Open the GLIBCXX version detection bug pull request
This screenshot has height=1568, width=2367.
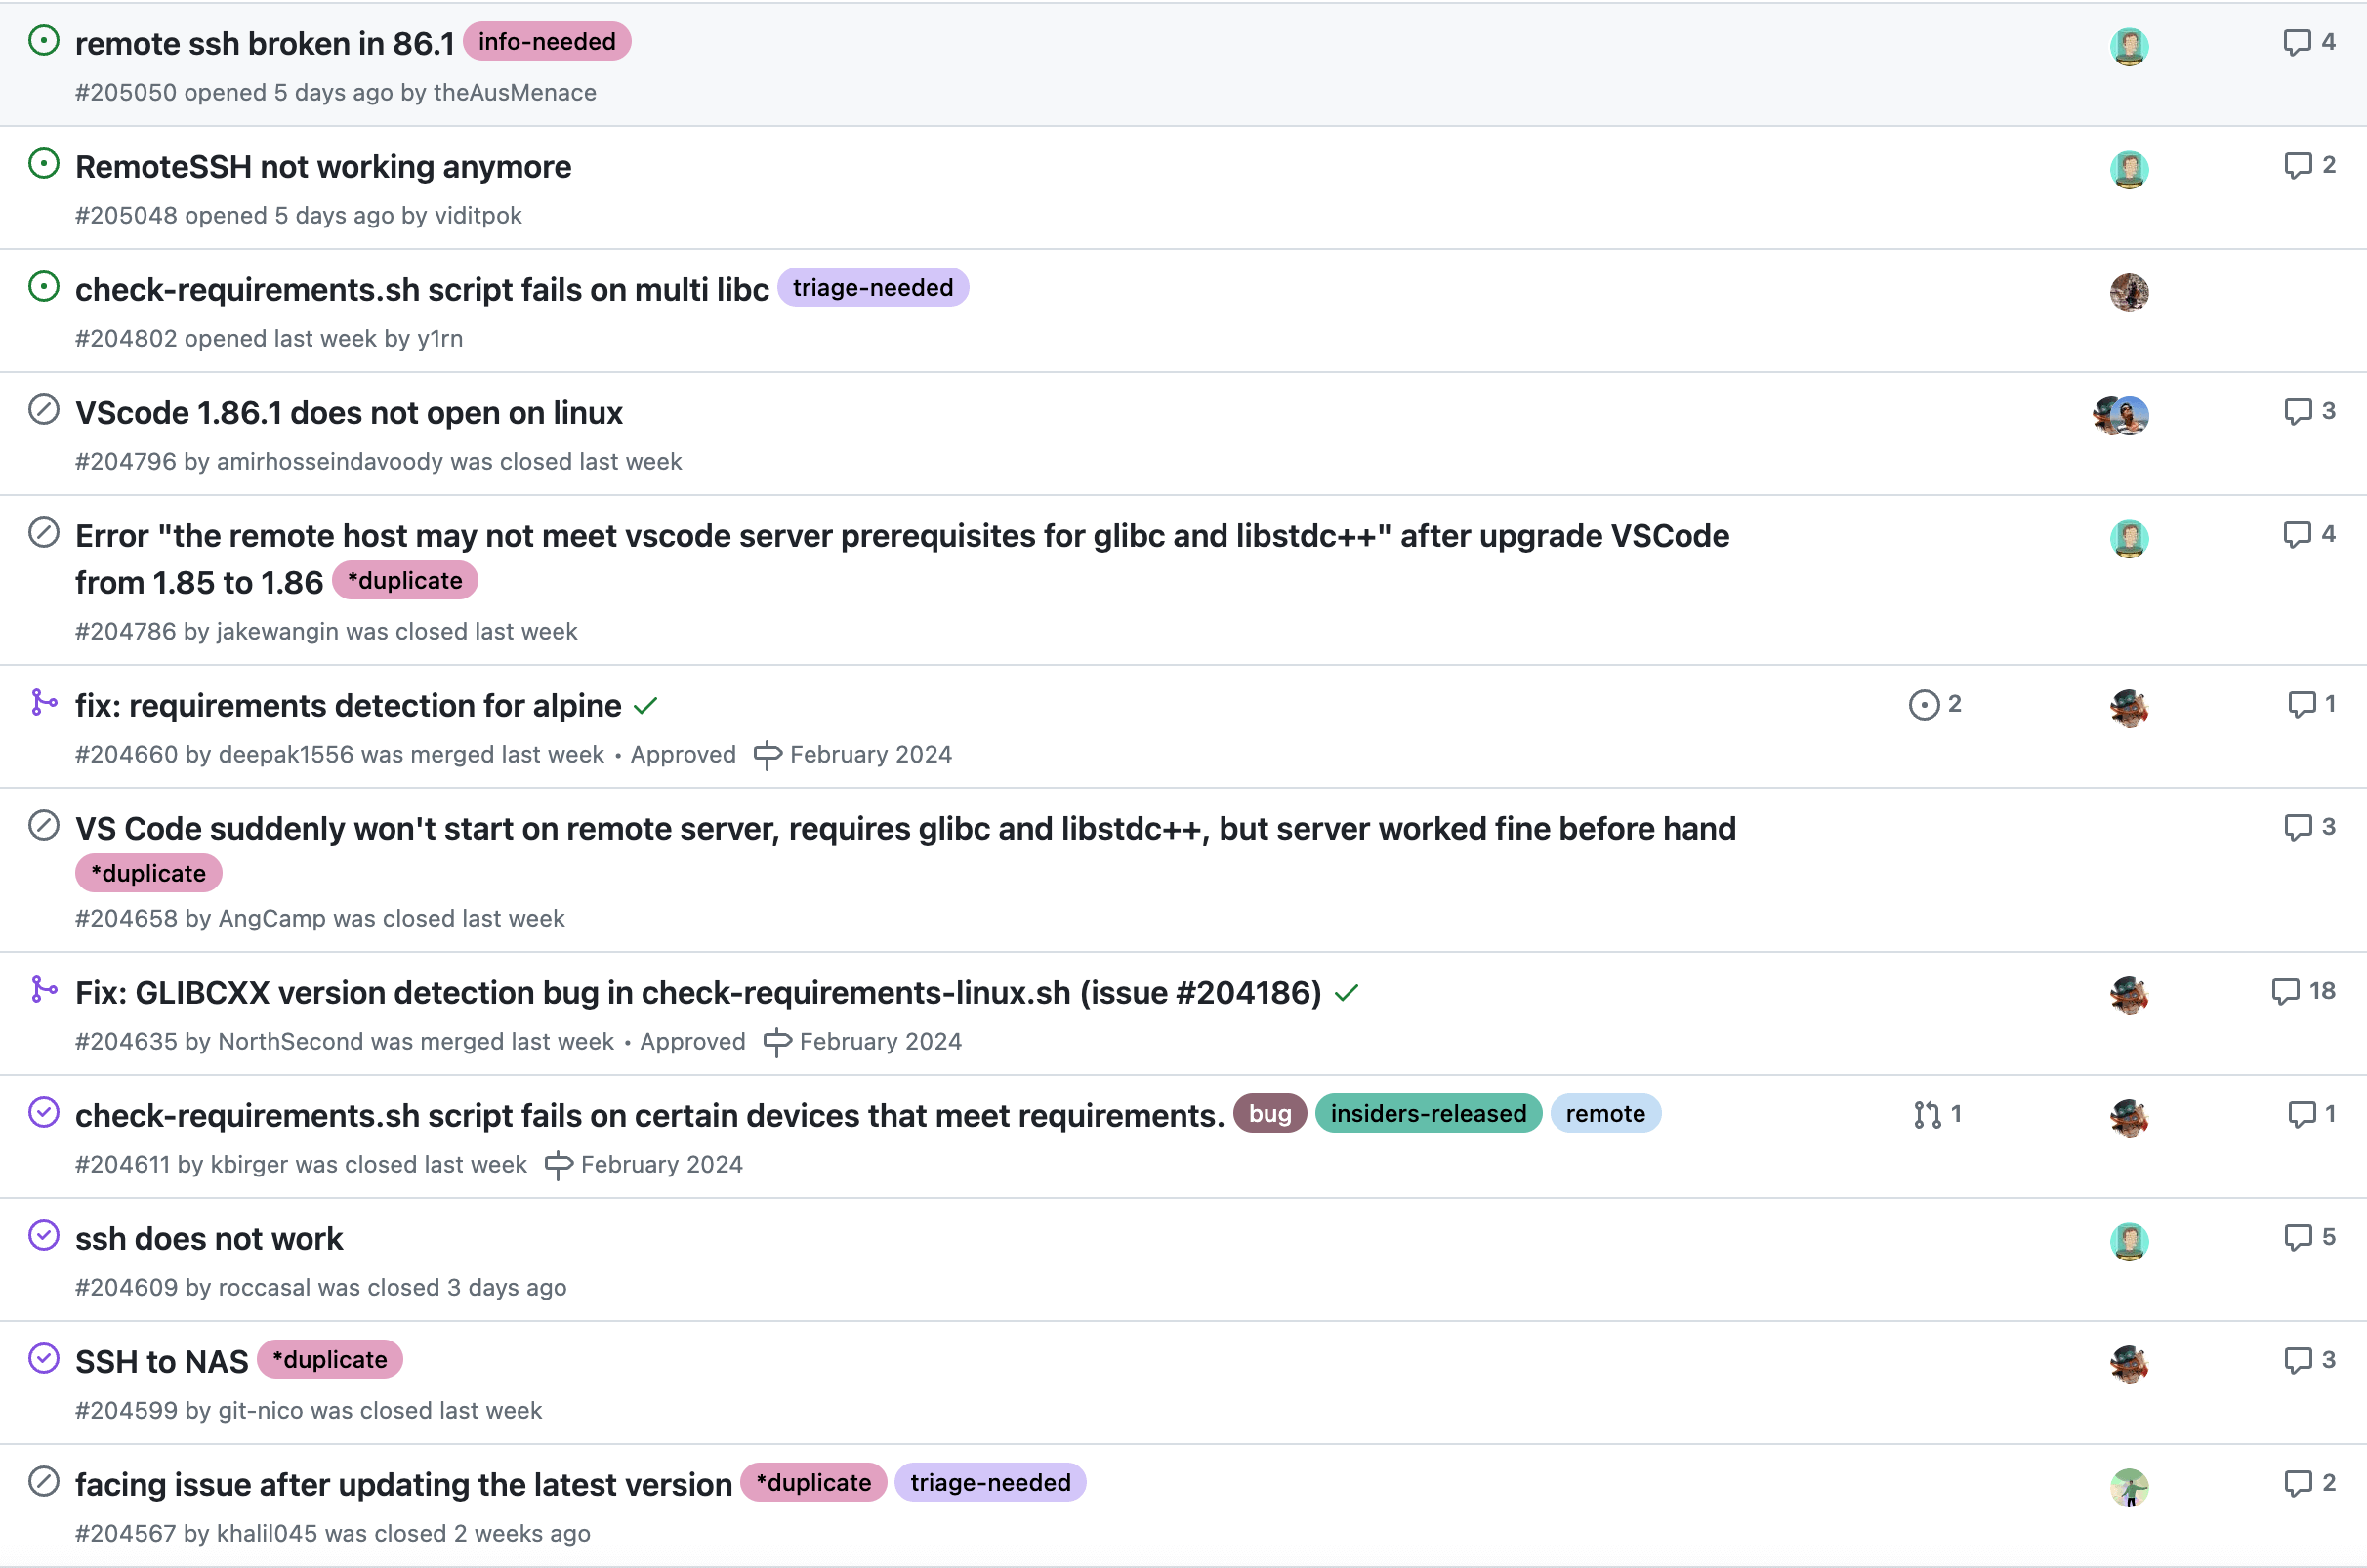point(698,992)
